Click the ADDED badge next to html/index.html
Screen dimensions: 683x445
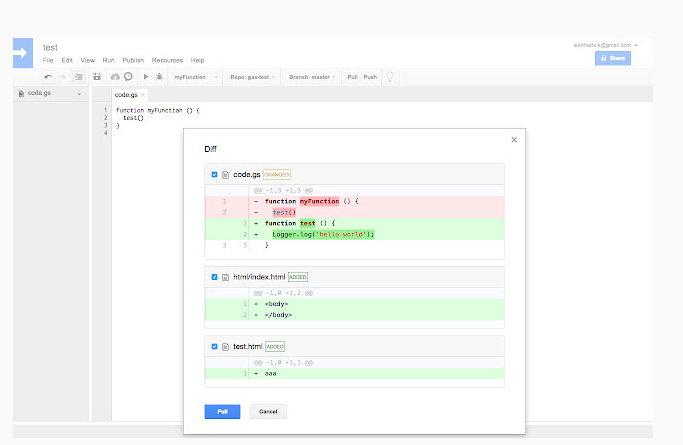tap(298, 277)
